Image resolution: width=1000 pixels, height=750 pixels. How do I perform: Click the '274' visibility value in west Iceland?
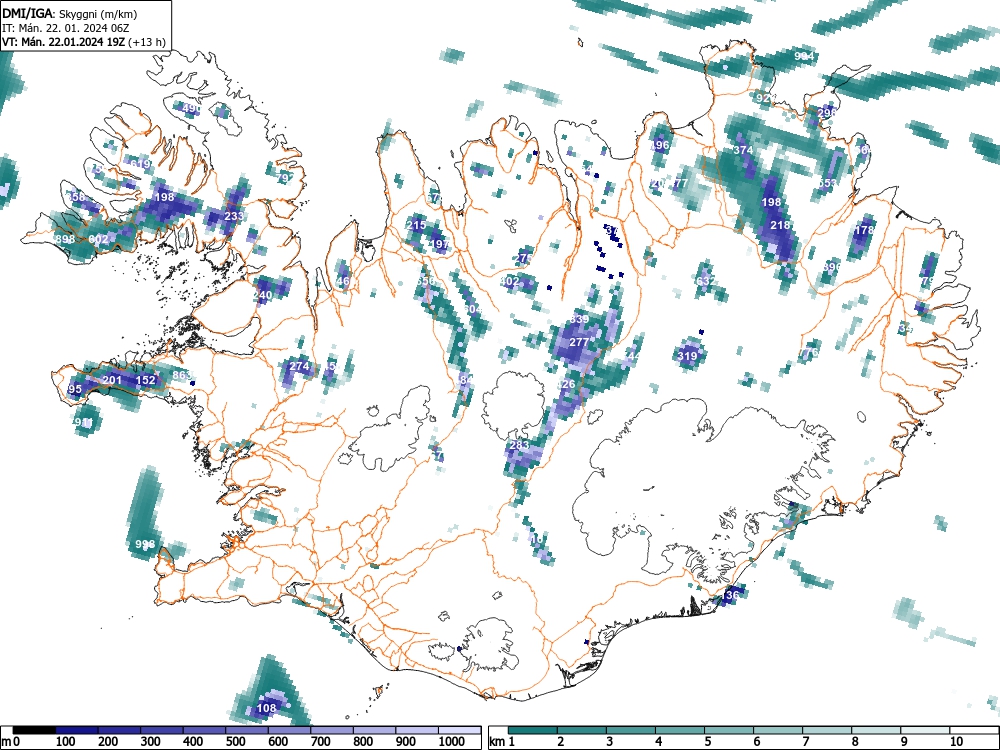pyautogui.click(x=299, y=366)
